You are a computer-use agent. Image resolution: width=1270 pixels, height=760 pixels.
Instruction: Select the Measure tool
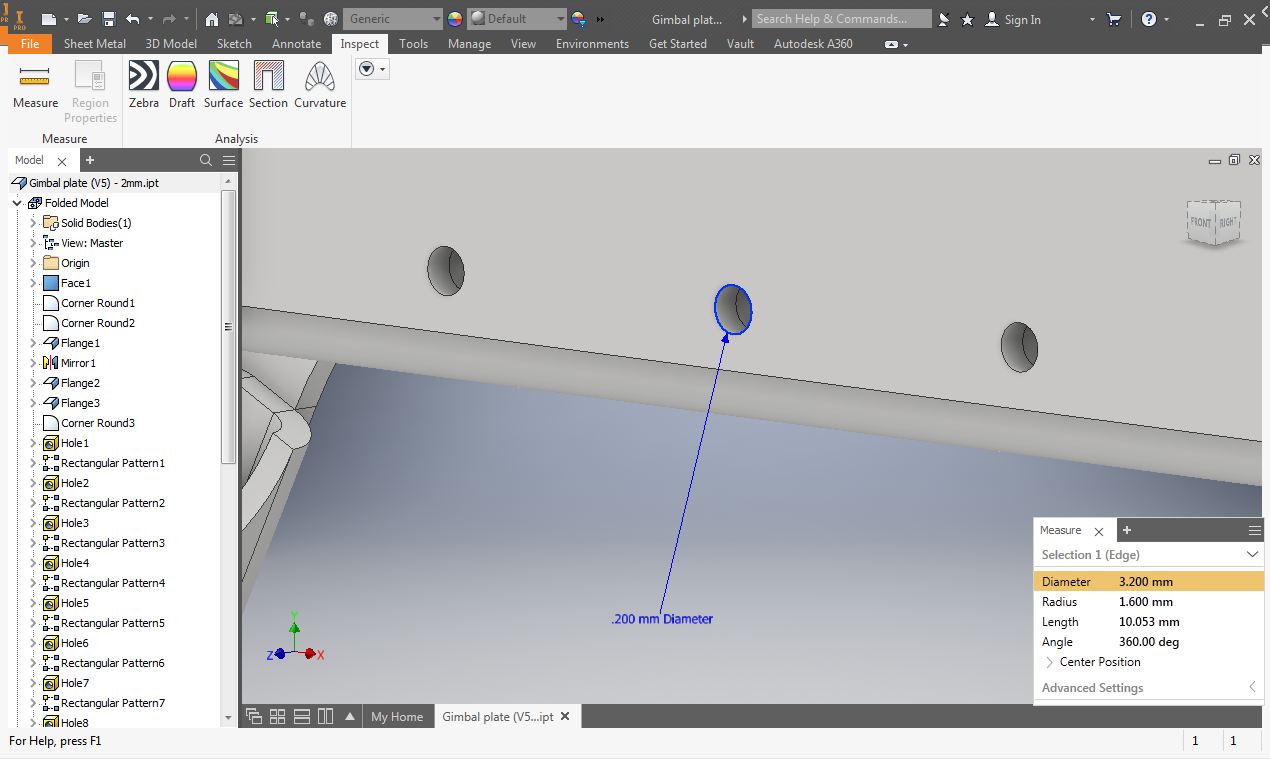point(34,85)
